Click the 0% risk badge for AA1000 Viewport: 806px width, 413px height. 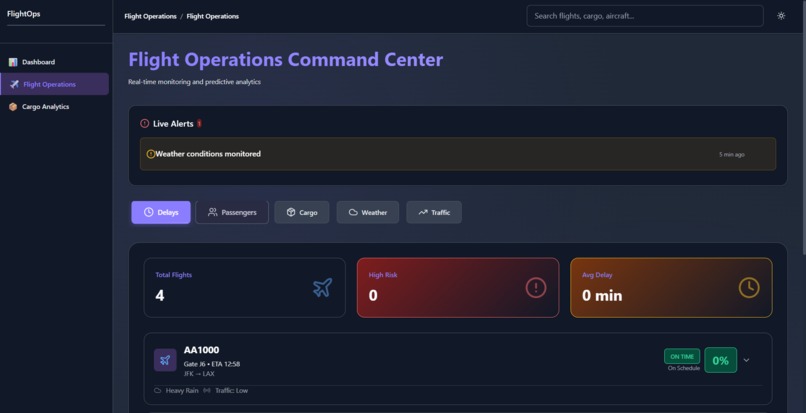pos(720,360)
